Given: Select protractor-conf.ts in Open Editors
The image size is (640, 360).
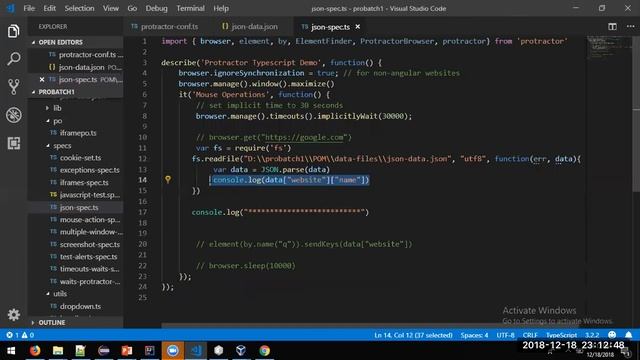Looking at the screenshot, I should (87, 55).
